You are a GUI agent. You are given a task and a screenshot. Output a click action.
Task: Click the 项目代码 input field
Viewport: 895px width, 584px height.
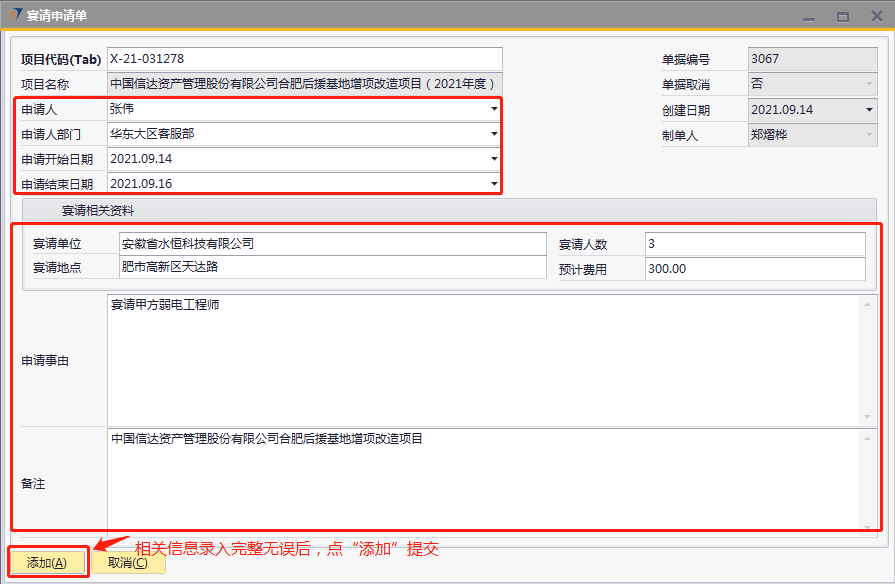(x=304, y=59)
